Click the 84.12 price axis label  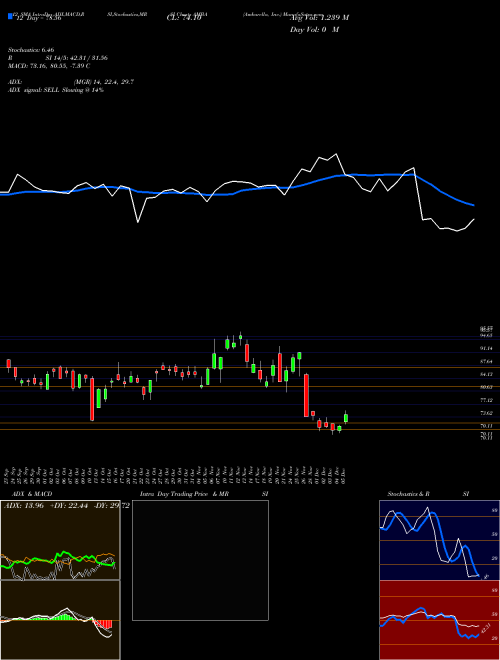click(486, 374)
